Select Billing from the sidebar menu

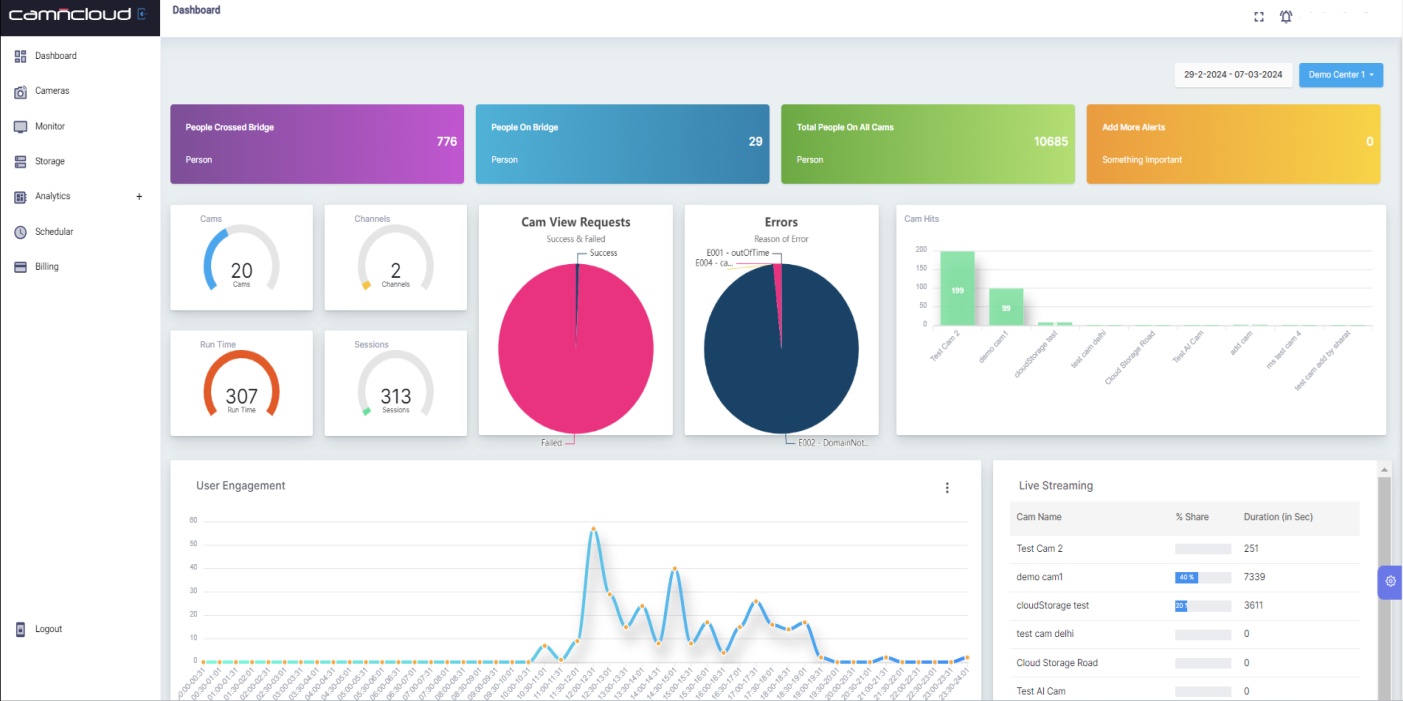tap(47, 267)
